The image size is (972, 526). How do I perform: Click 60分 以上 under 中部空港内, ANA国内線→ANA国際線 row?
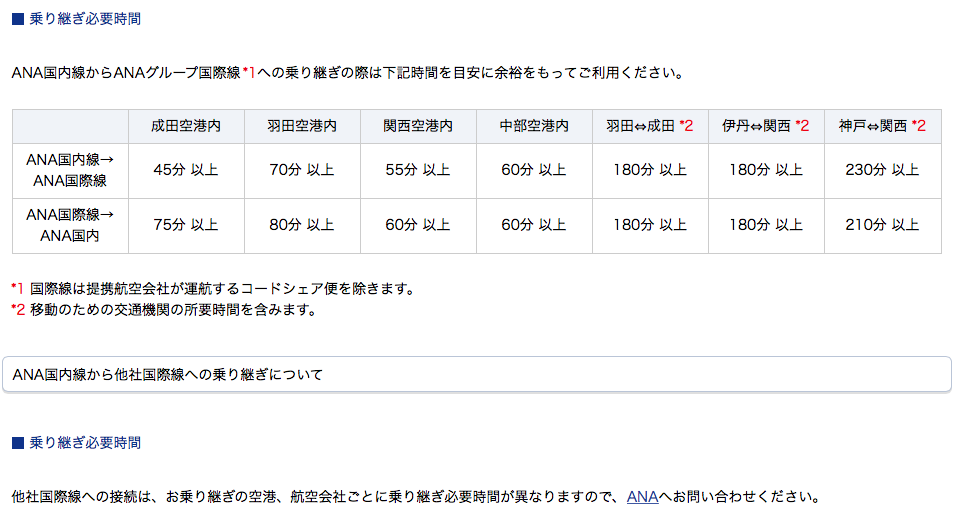point(534,170)
